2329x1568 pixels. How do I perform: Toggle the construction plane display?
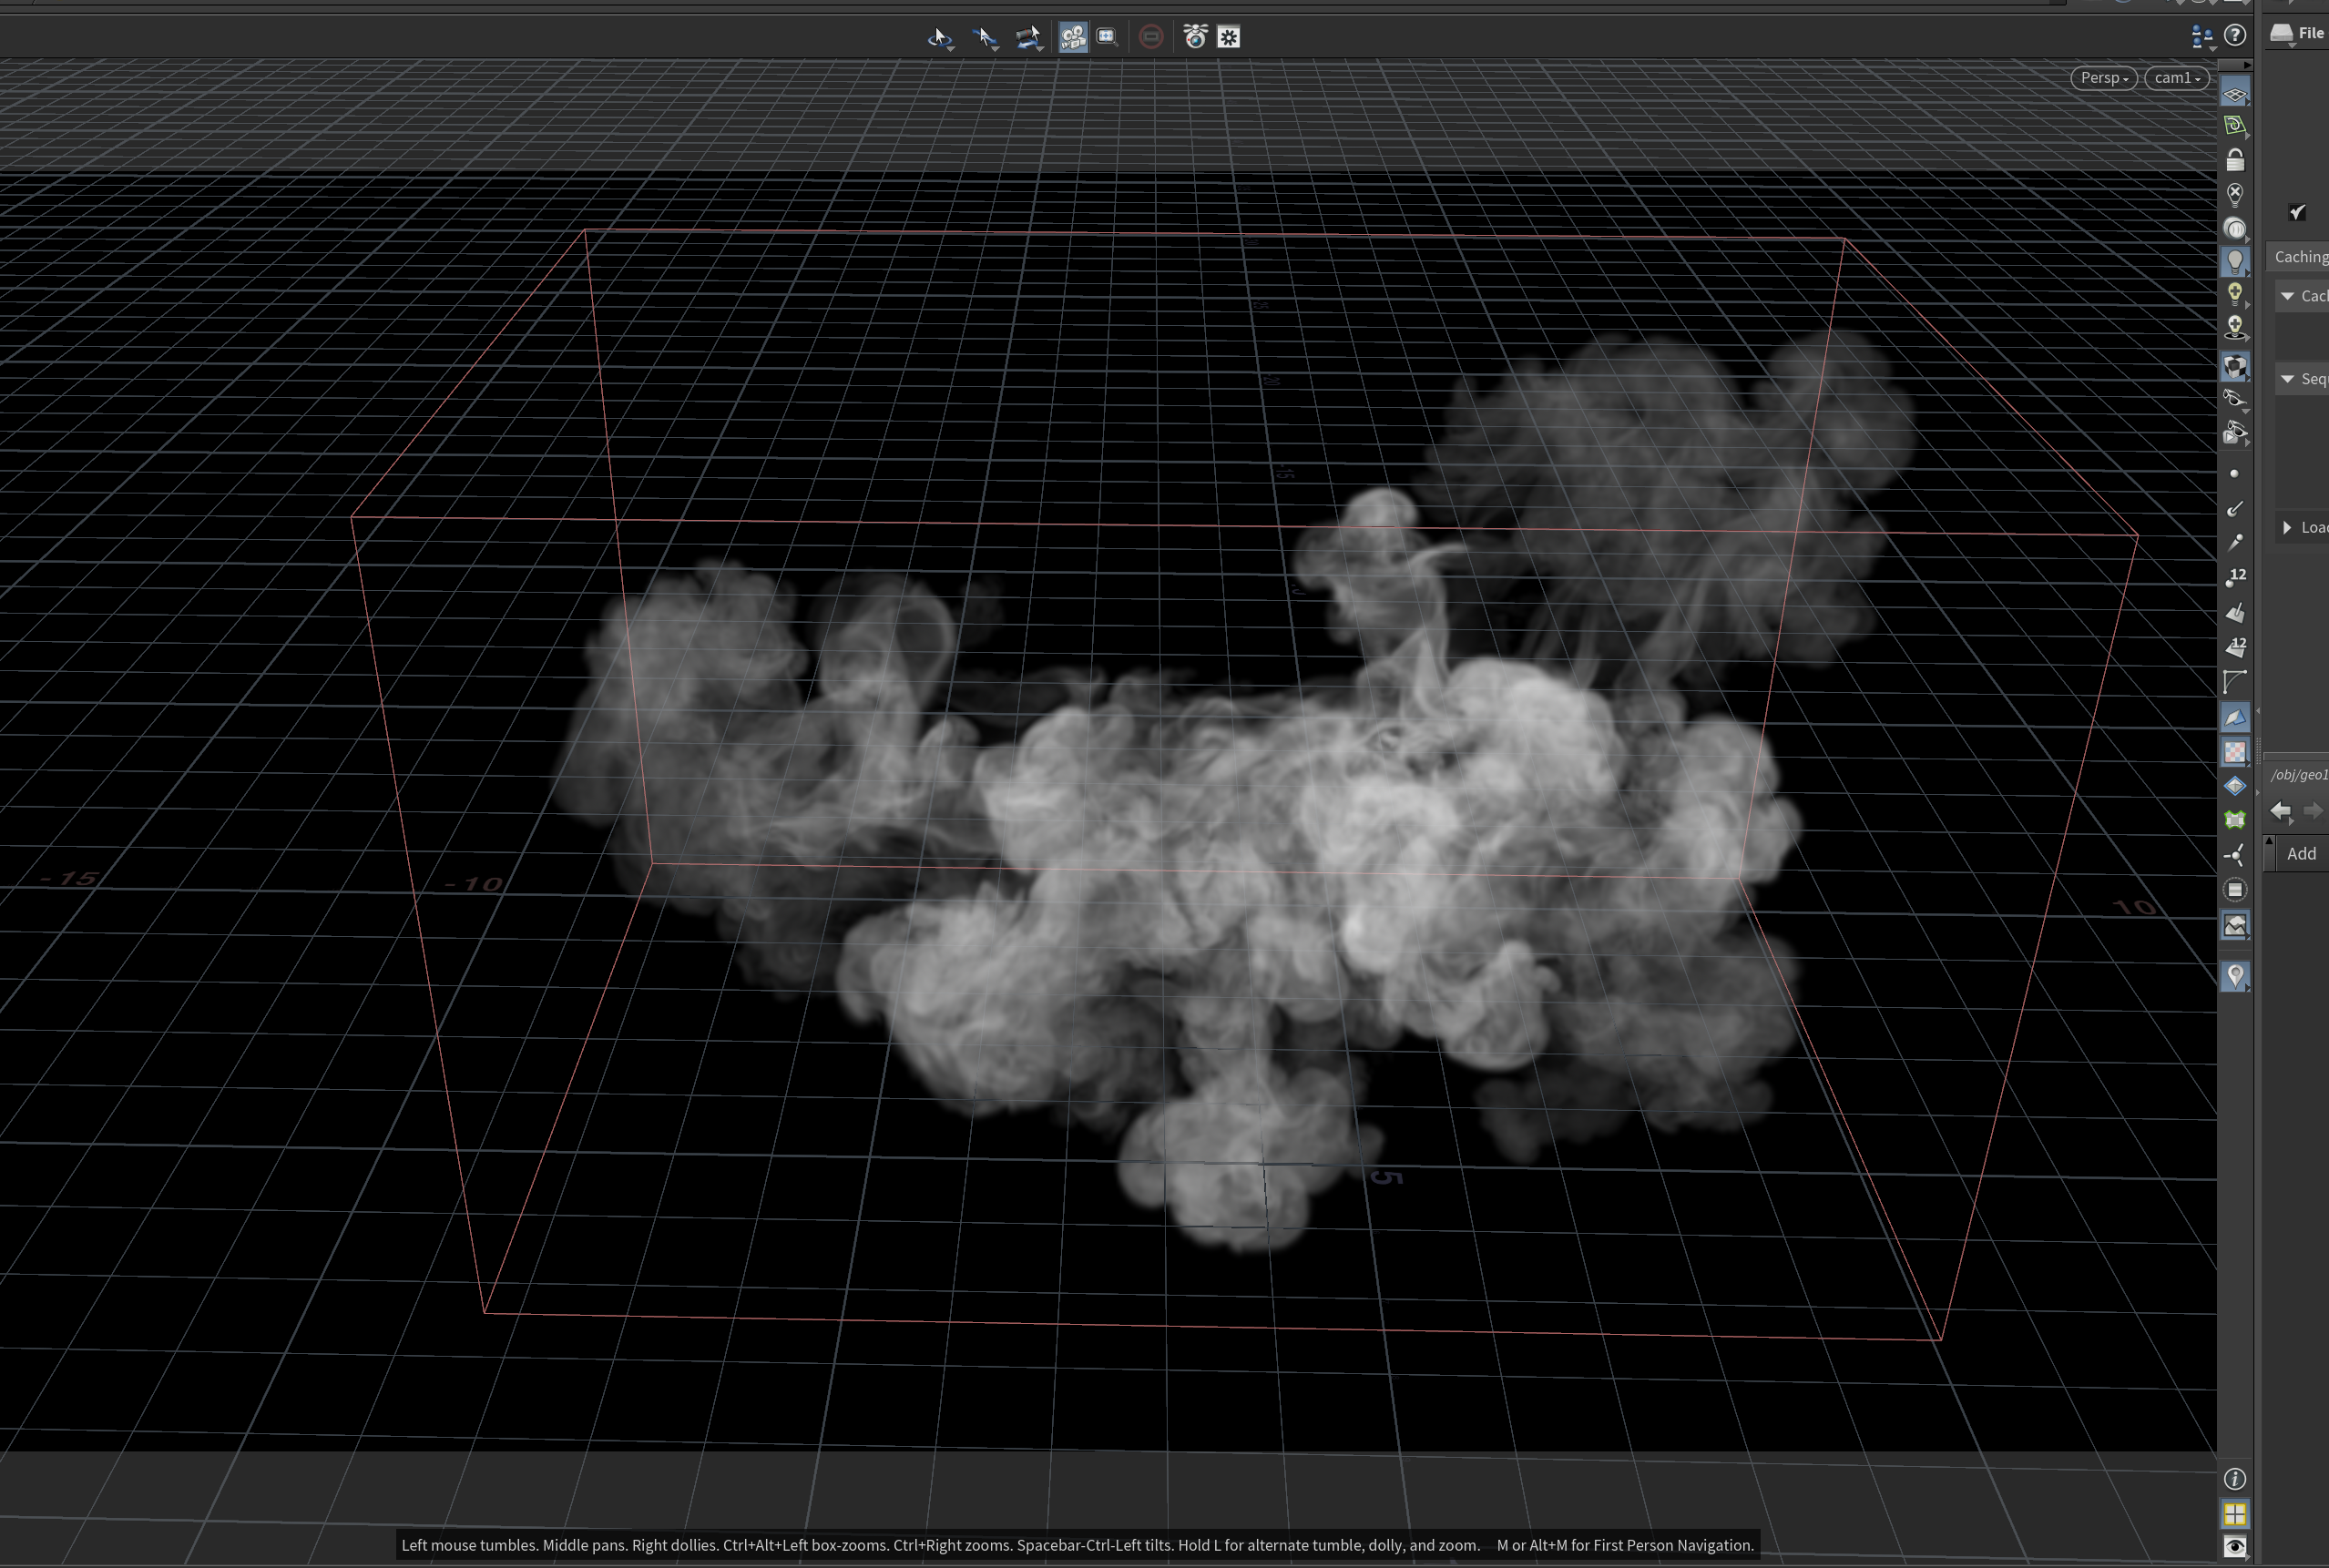tap(2235, 126)
